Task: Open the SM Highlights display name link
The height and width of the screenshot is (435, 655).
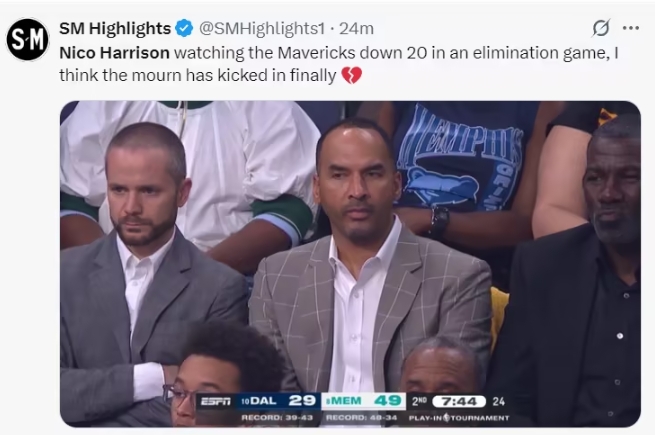Action: (114, 28)
